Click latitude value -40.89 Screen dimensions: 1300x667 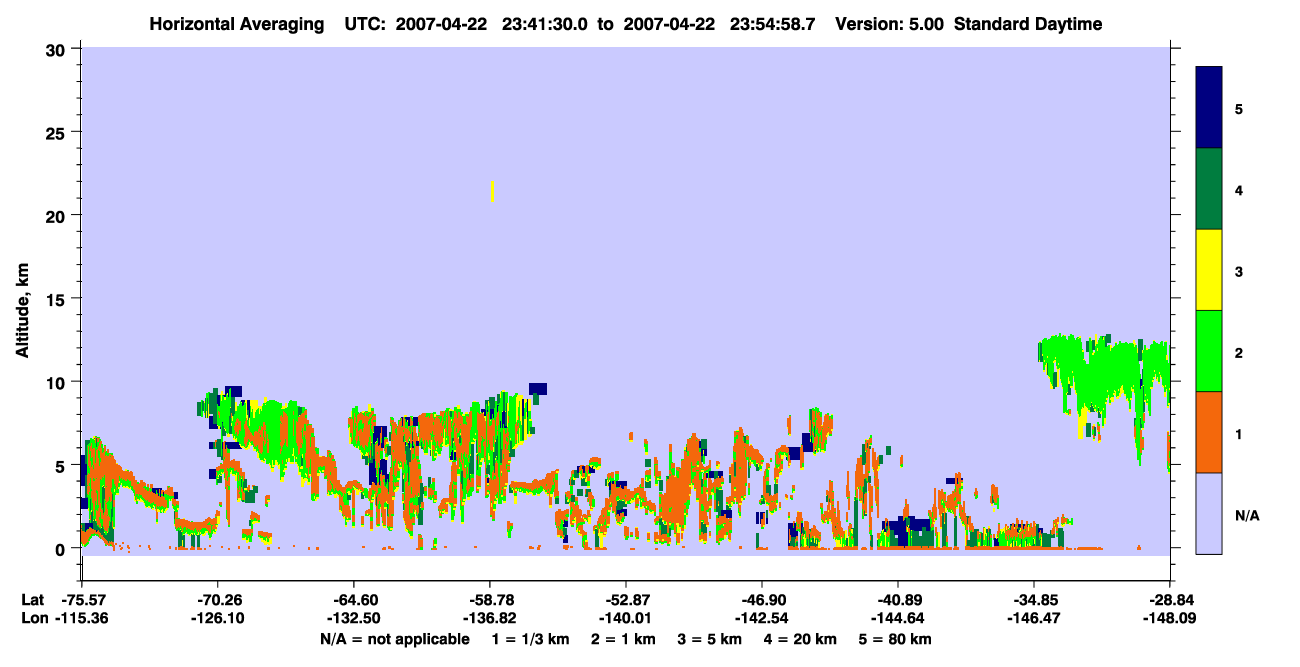pyautogui.click(x=897, y=600)
